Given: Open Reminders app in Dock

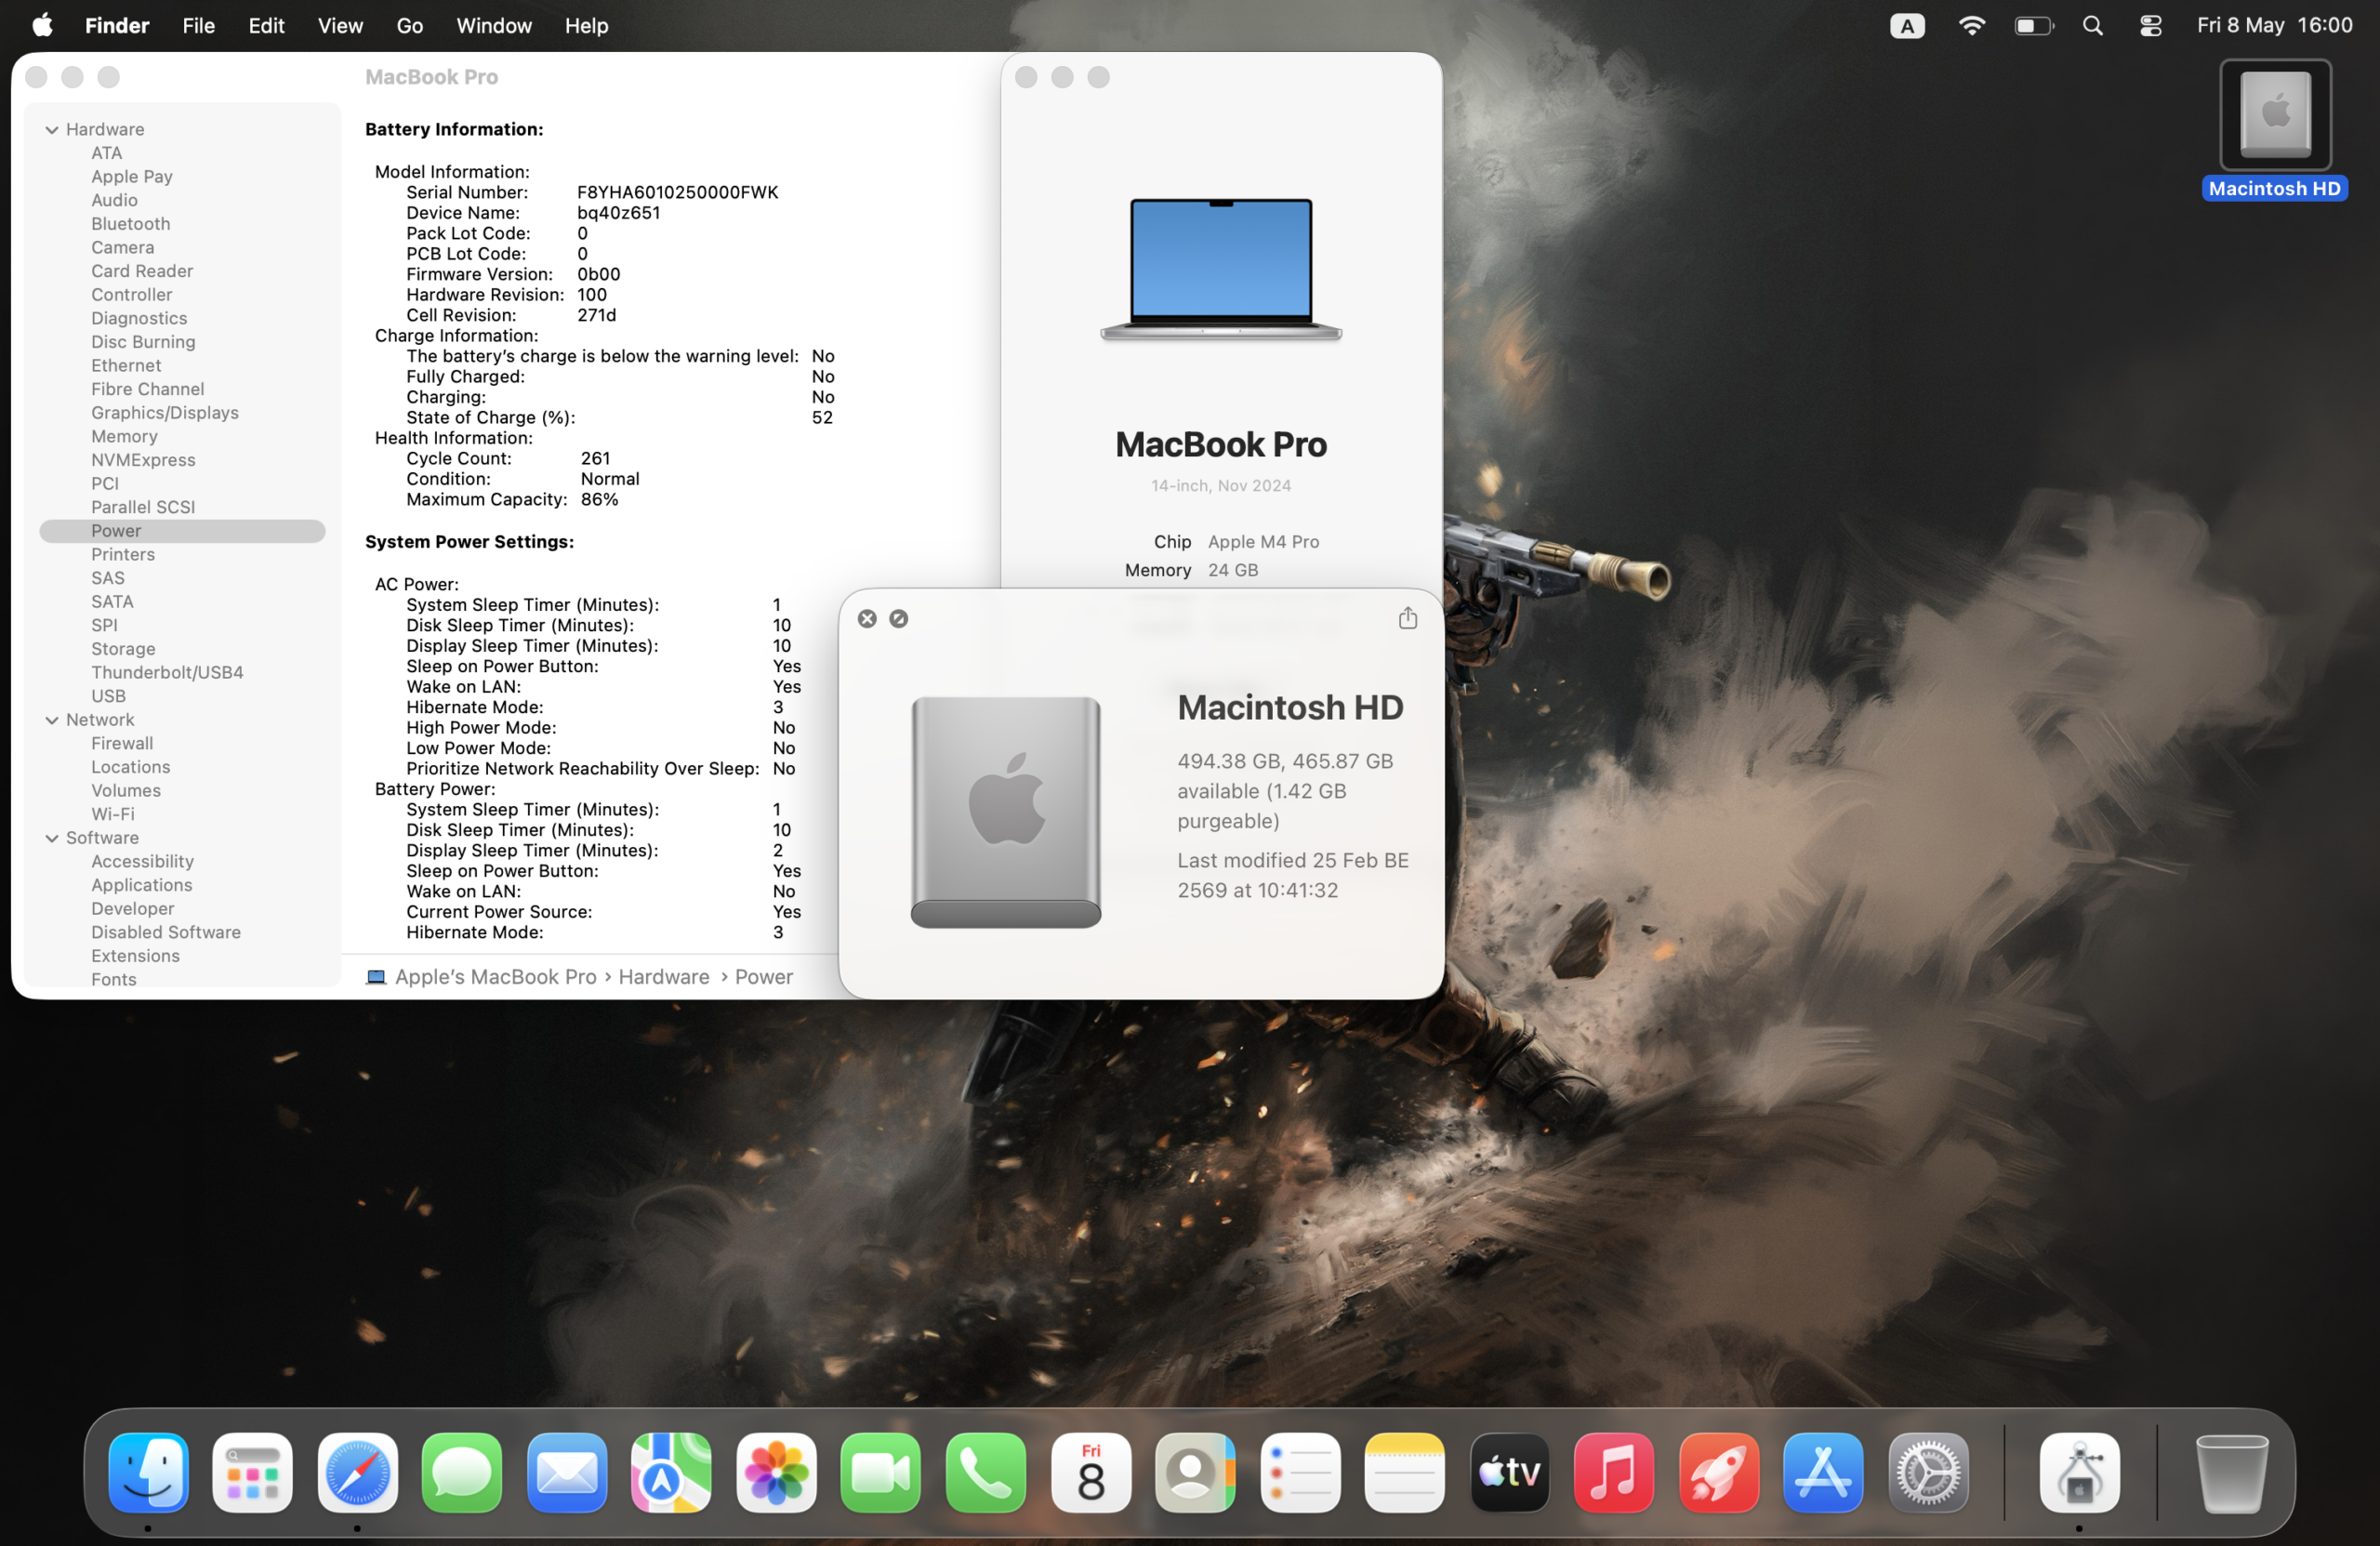Looking at the screenshot, I should (1300, 1472).
